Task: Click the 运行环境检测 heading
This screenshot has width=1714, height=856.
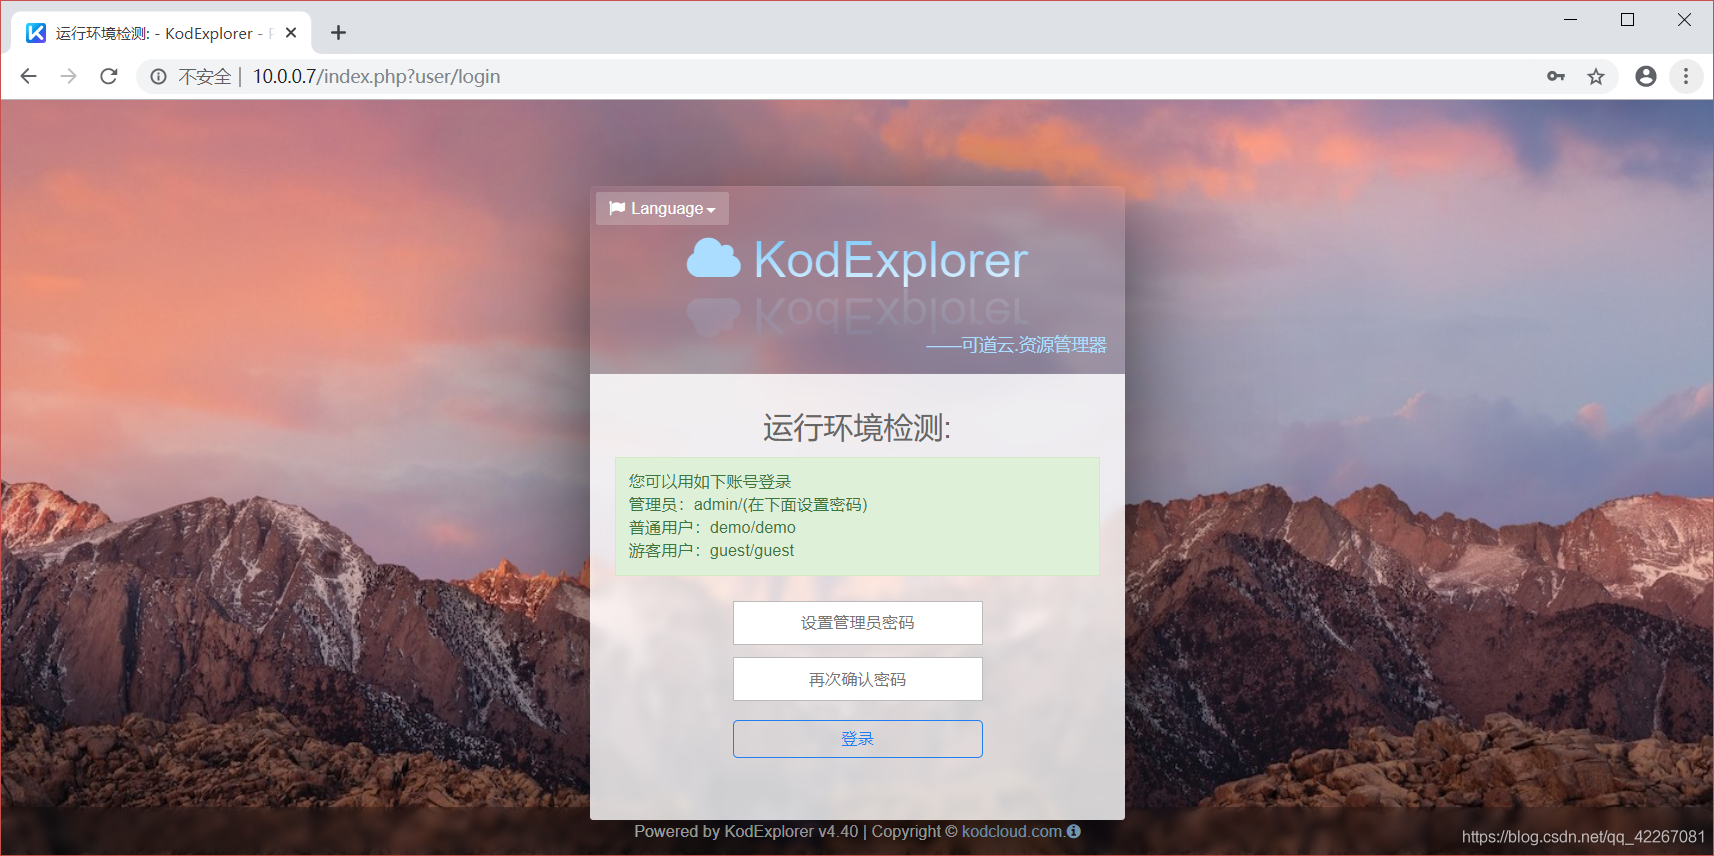Action: tap(857, 428)
